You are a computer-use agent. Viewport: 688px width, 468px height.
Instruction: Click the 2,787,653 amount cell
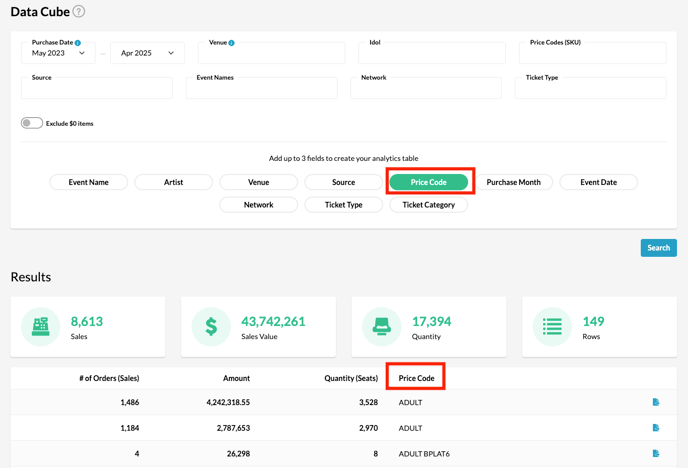tap(233, 428)
